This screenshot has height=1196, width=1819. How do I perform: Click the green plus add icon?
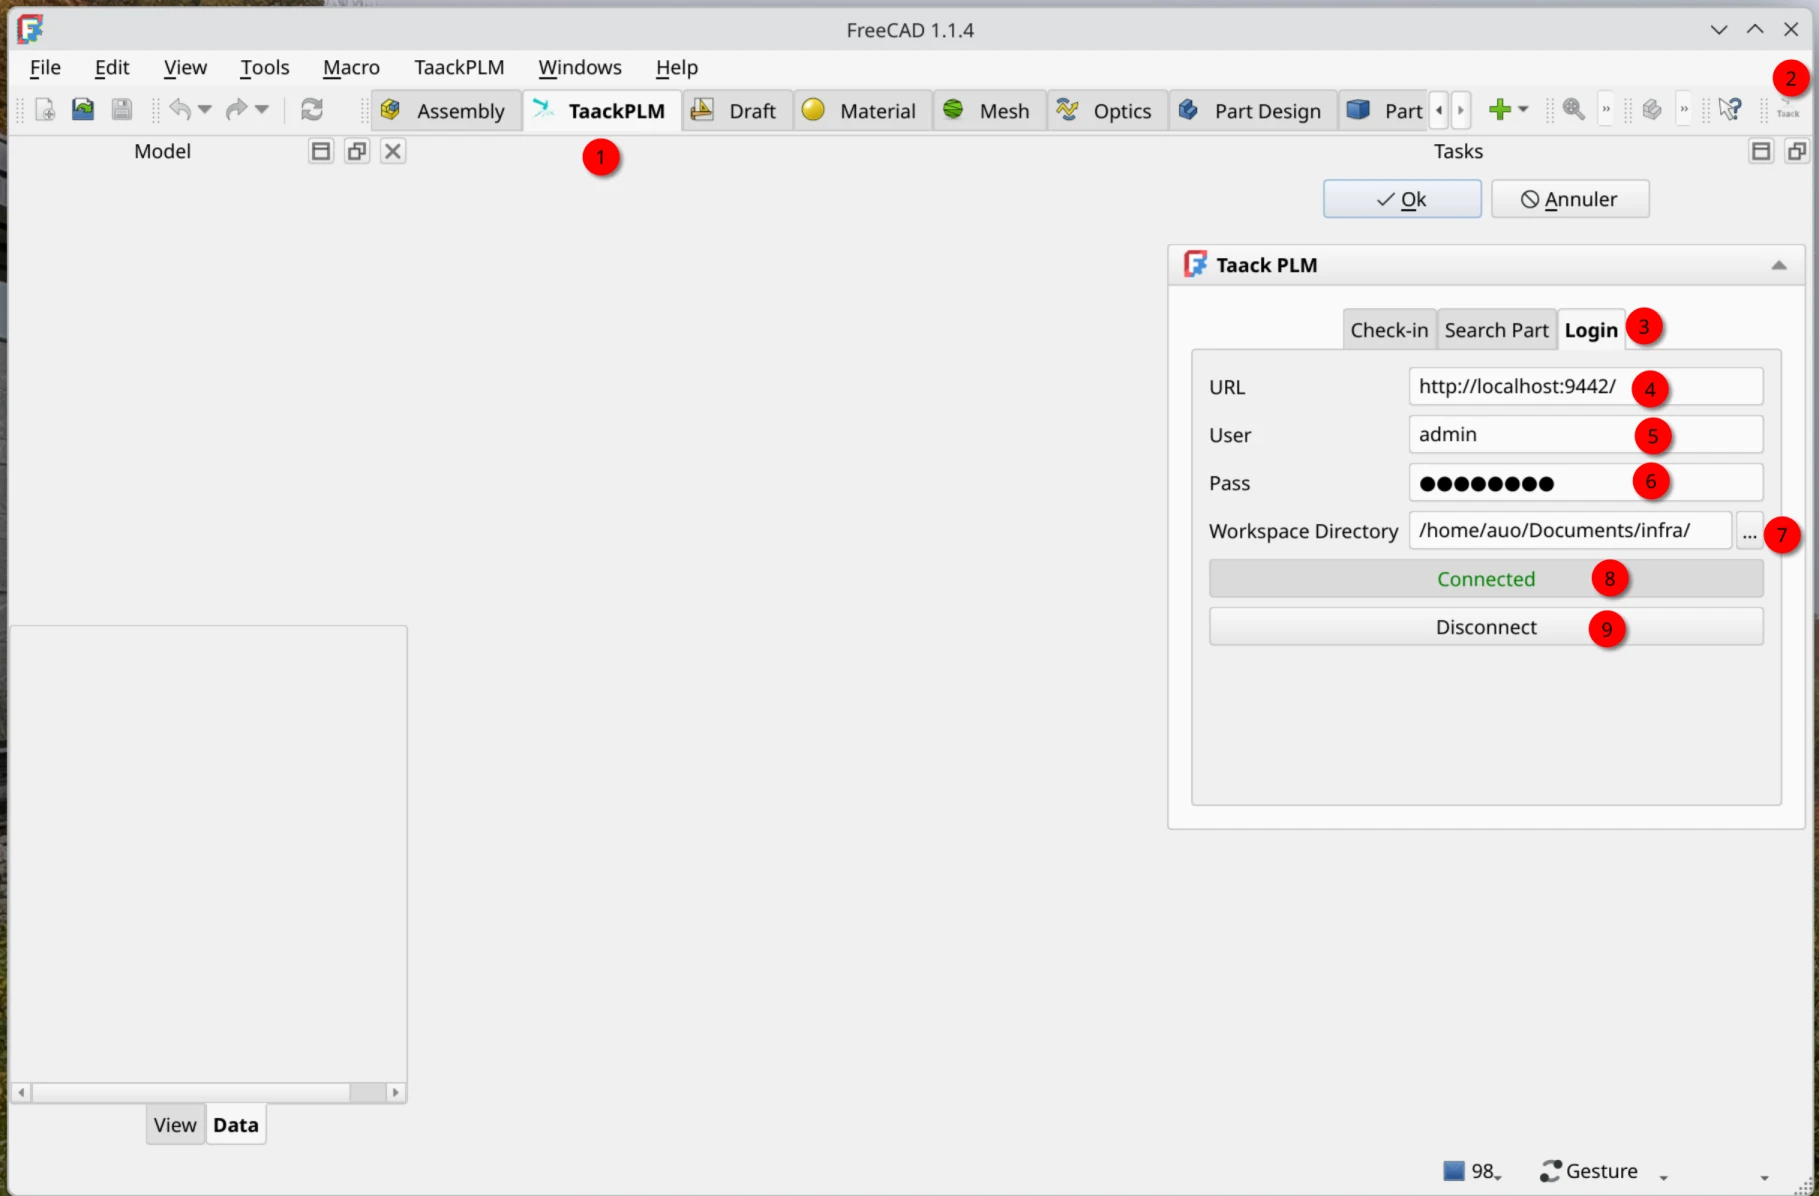coord(1499,109)
